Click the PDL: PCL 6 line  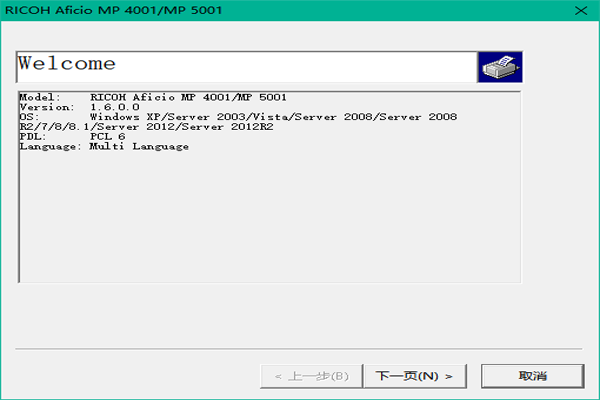click(x=72, y=137)
